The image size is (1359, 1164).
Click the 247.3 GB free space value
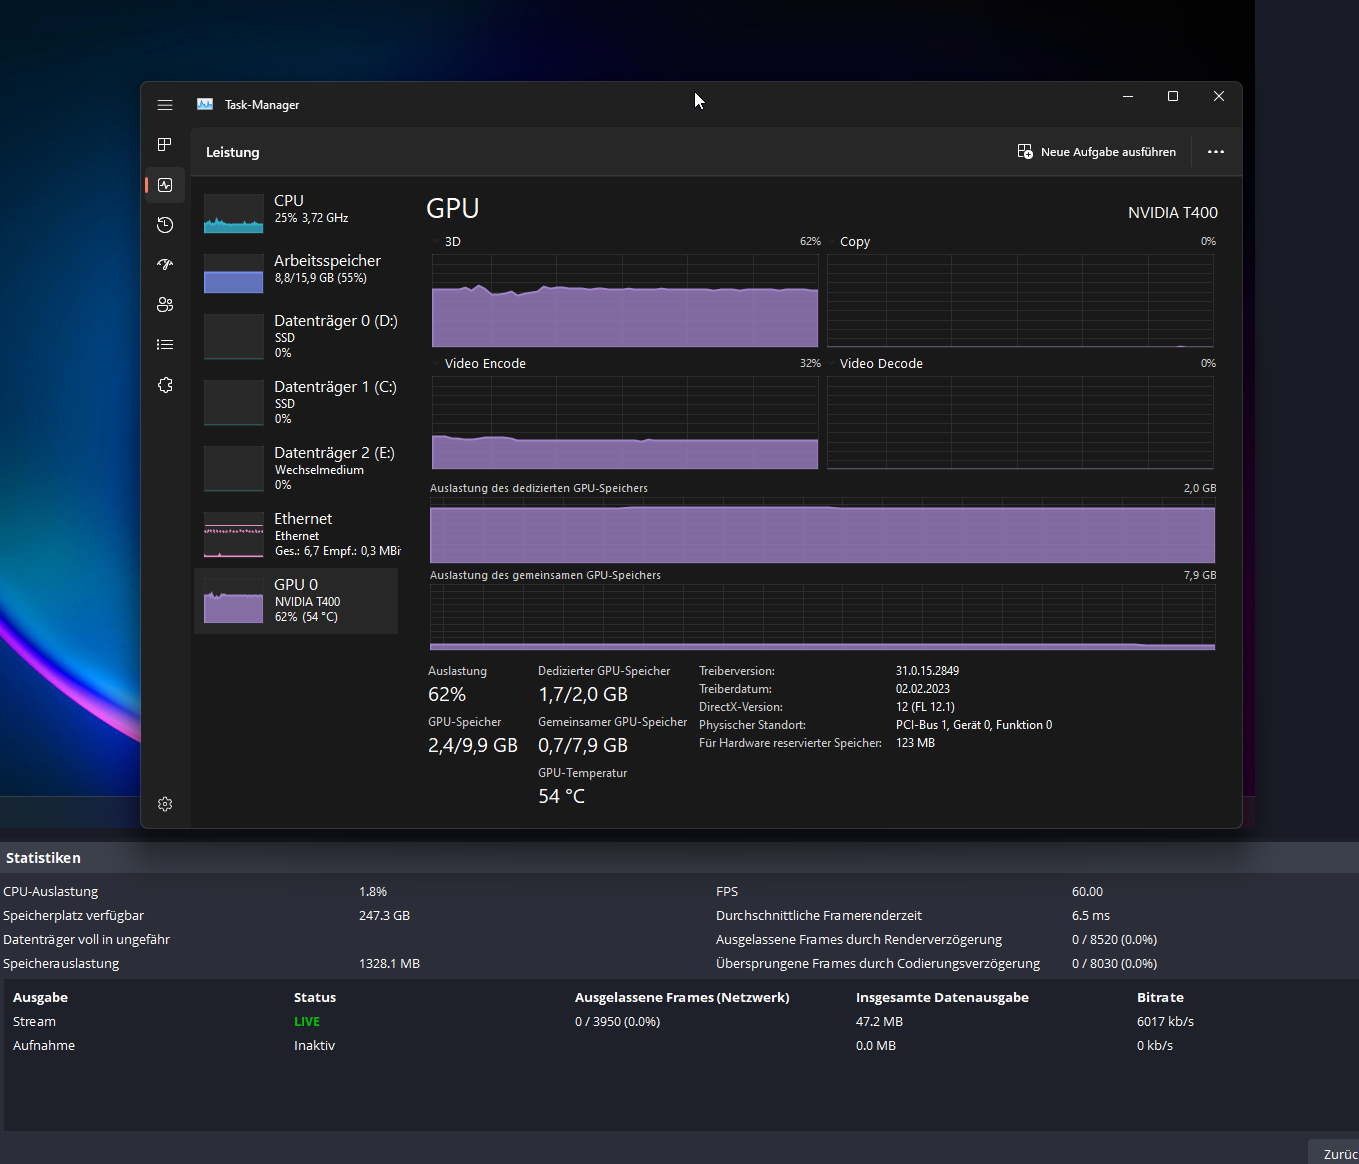(384, 916)
